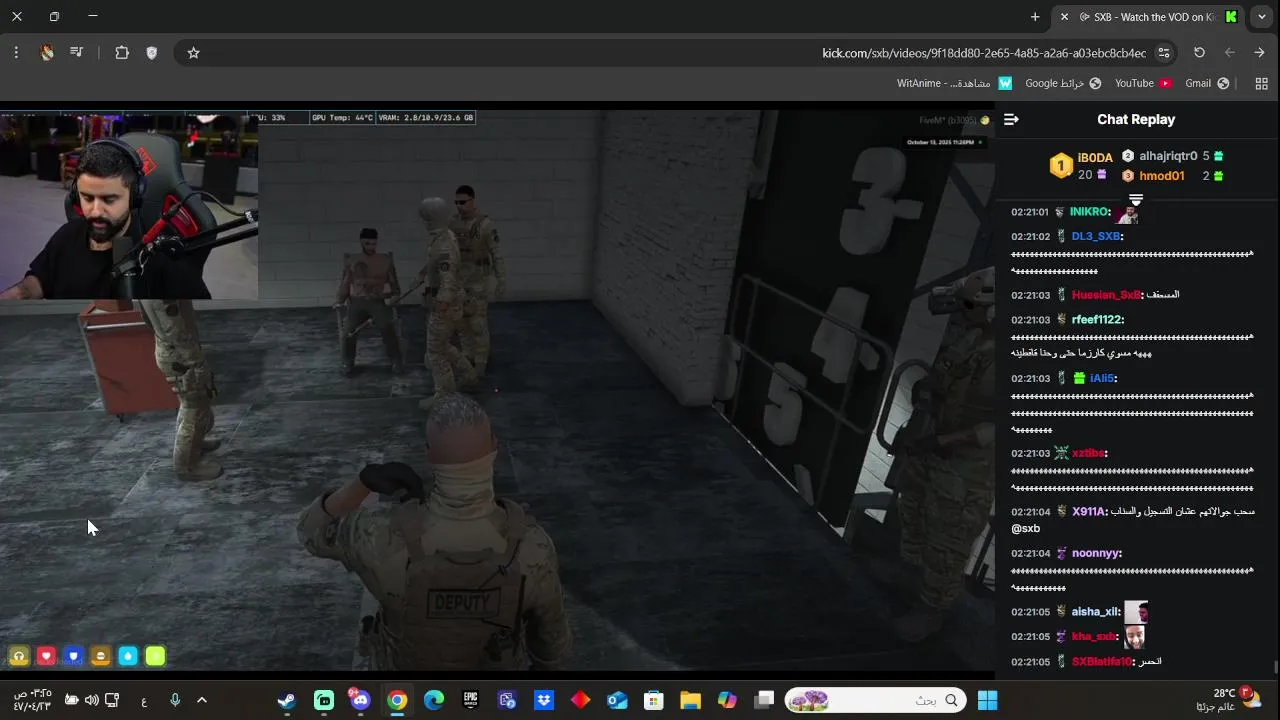1280x720 pixels.
Task: Open Huesian_SxB's chat profile
Action: [x=1107, y=295]
